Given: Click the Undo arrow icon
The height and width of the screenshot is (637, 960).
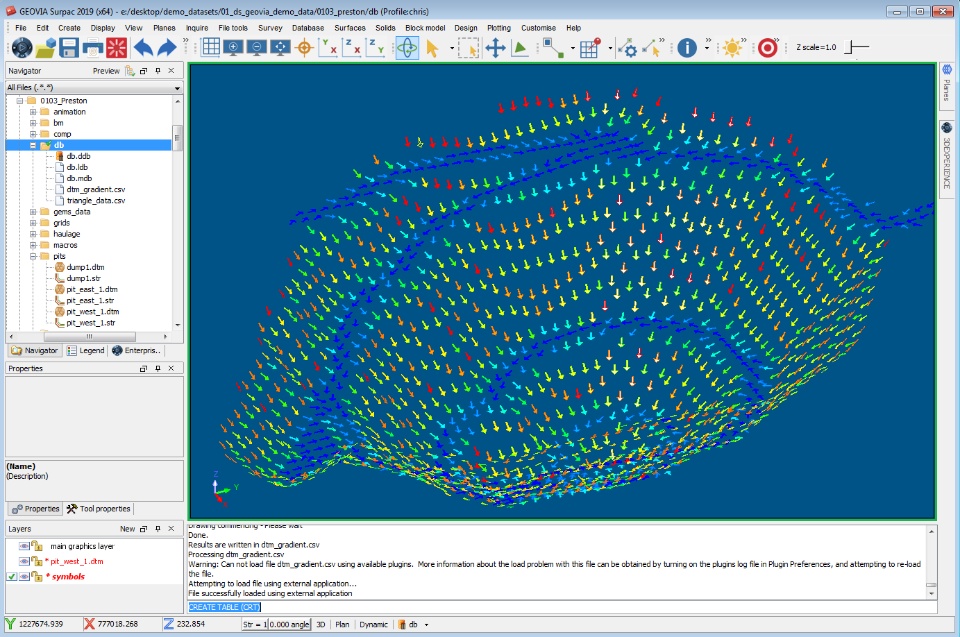Looking at the screenshot, I should (144, 48).
